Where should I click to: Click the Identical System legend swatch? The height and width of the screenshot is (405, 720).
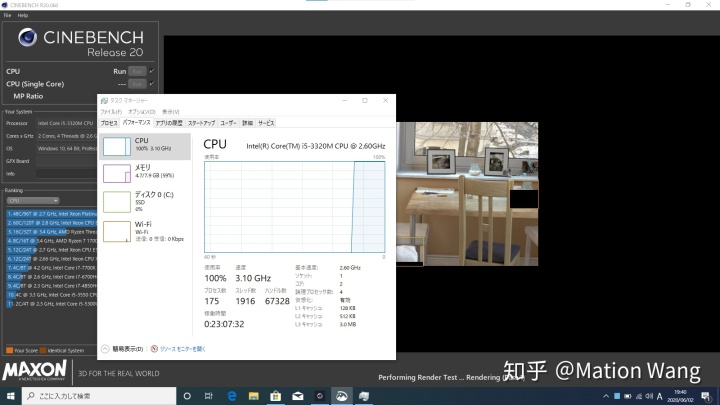click(x=43, y=350)
